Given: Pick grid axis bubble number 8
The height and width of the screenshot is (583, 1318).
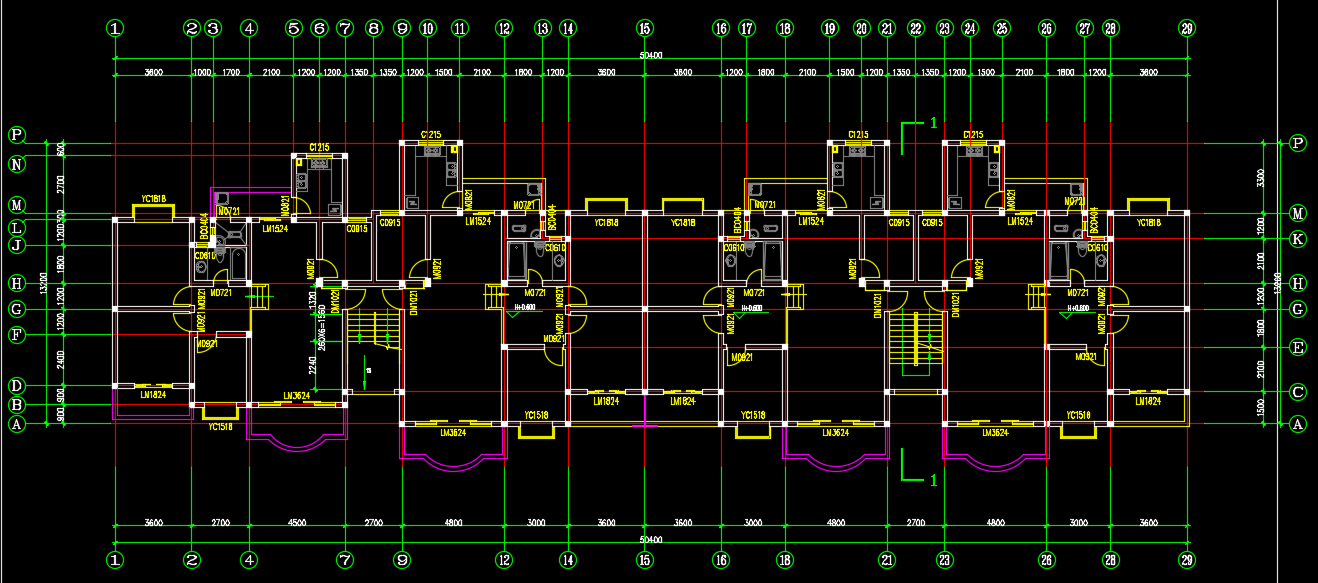Looking at the screenshot, I should pyautogui.click(x=374, y=29).
